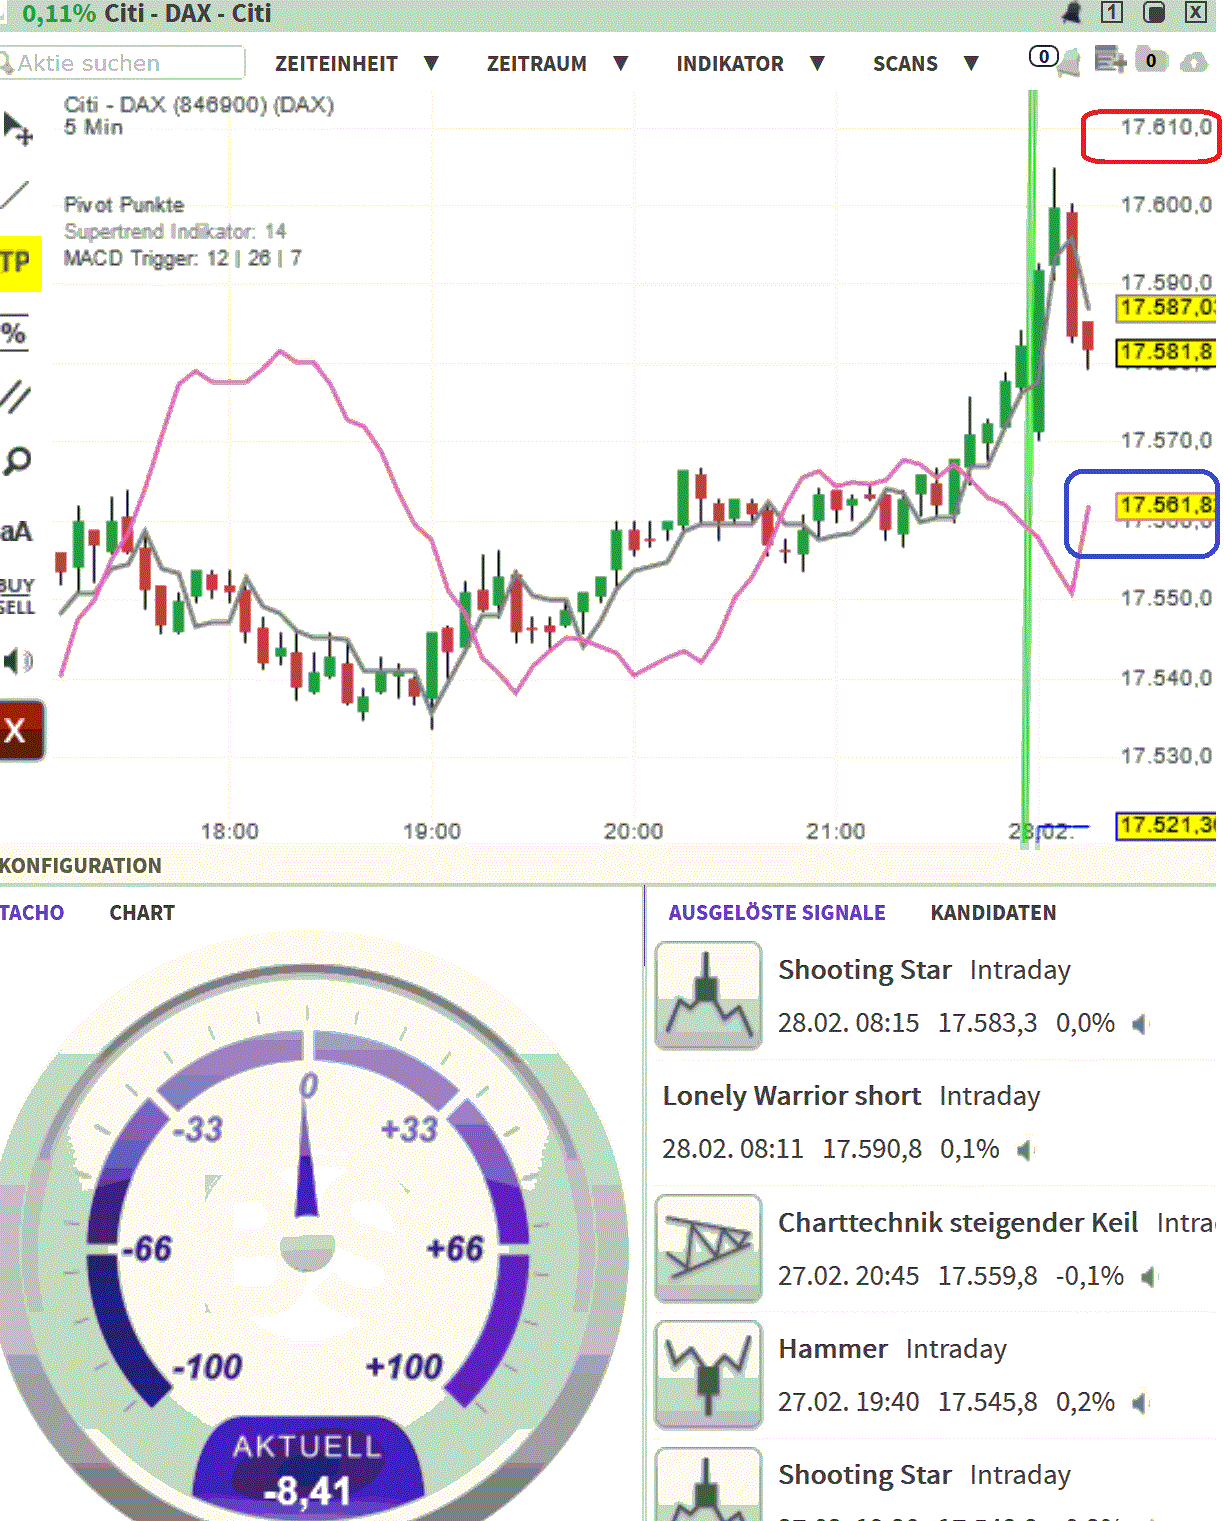Screen dimensions: 1224x1521
Task: Mute the chart sound via speaker icon
Action: (x=19, y=661)
